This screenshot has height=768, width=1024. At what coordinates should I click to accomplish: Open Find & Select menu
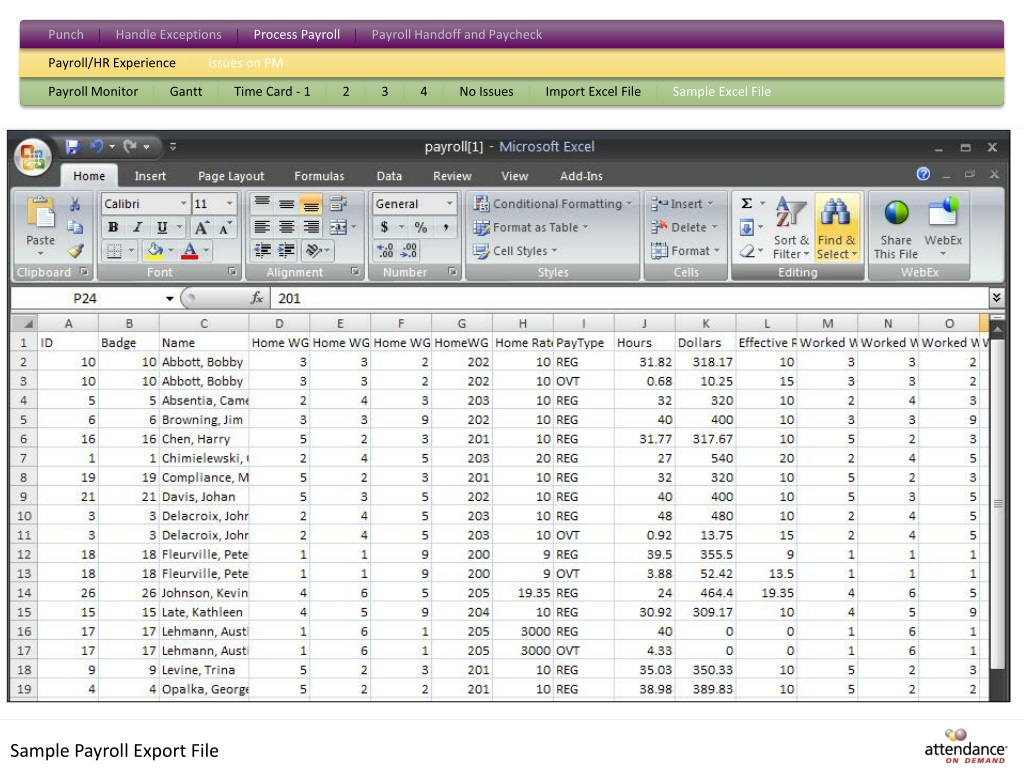(836, 228)
